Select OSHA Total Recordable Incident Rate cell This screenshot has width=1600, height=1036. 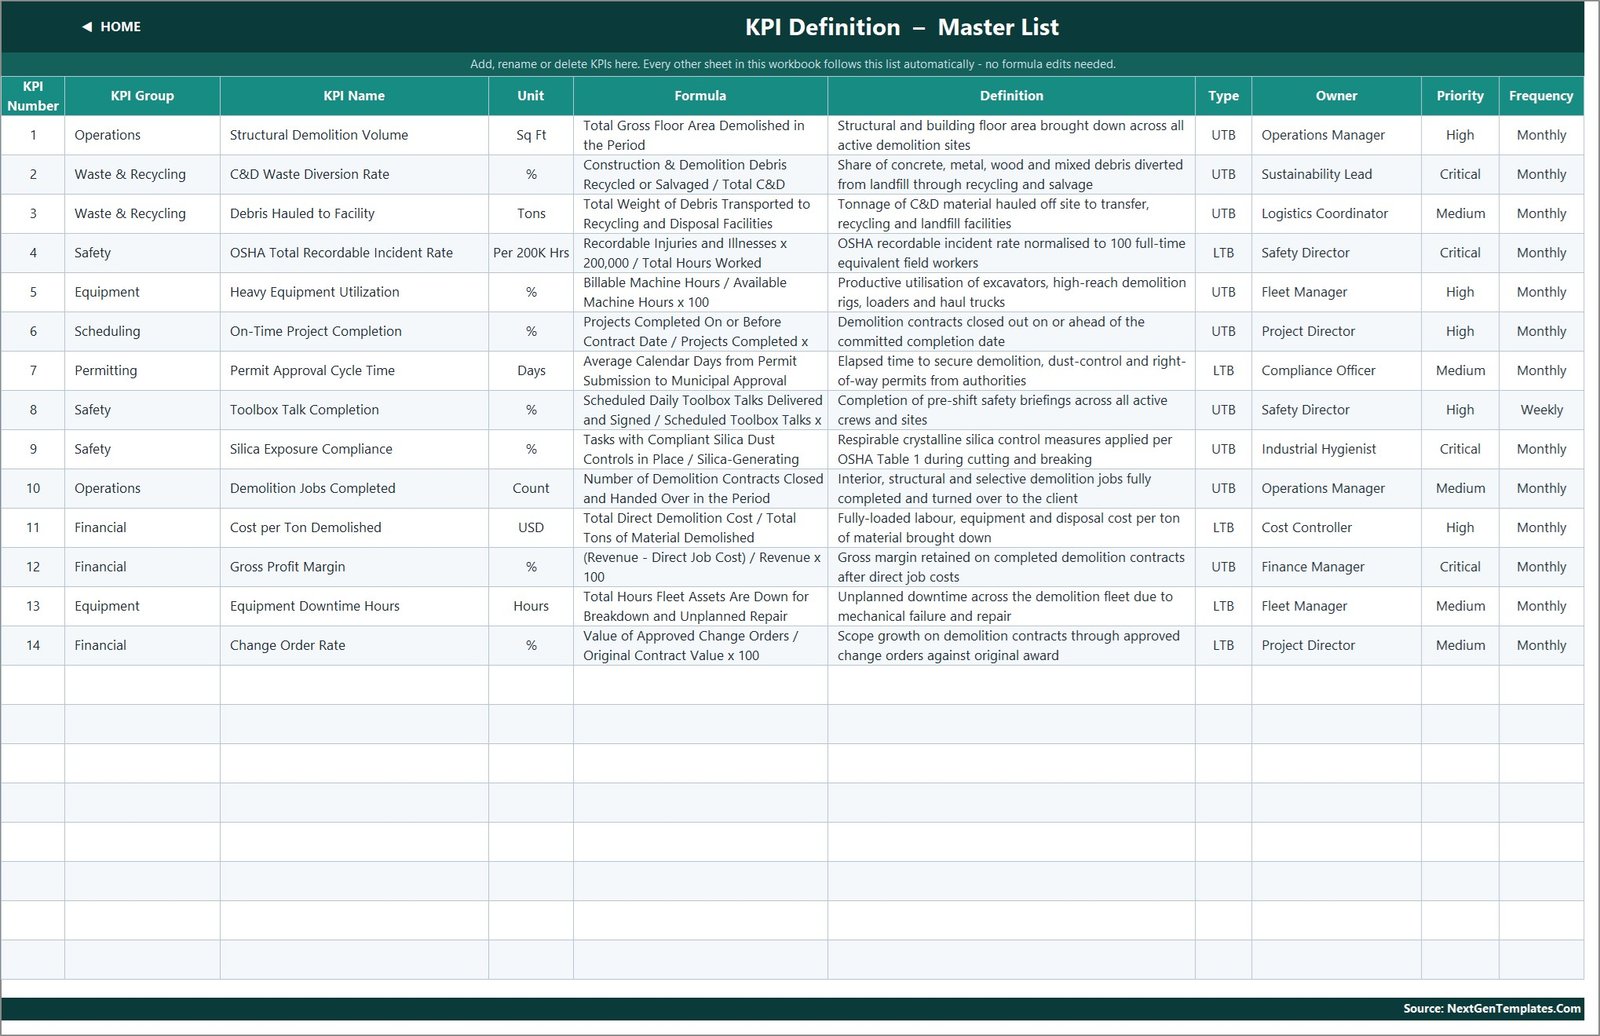354,253
